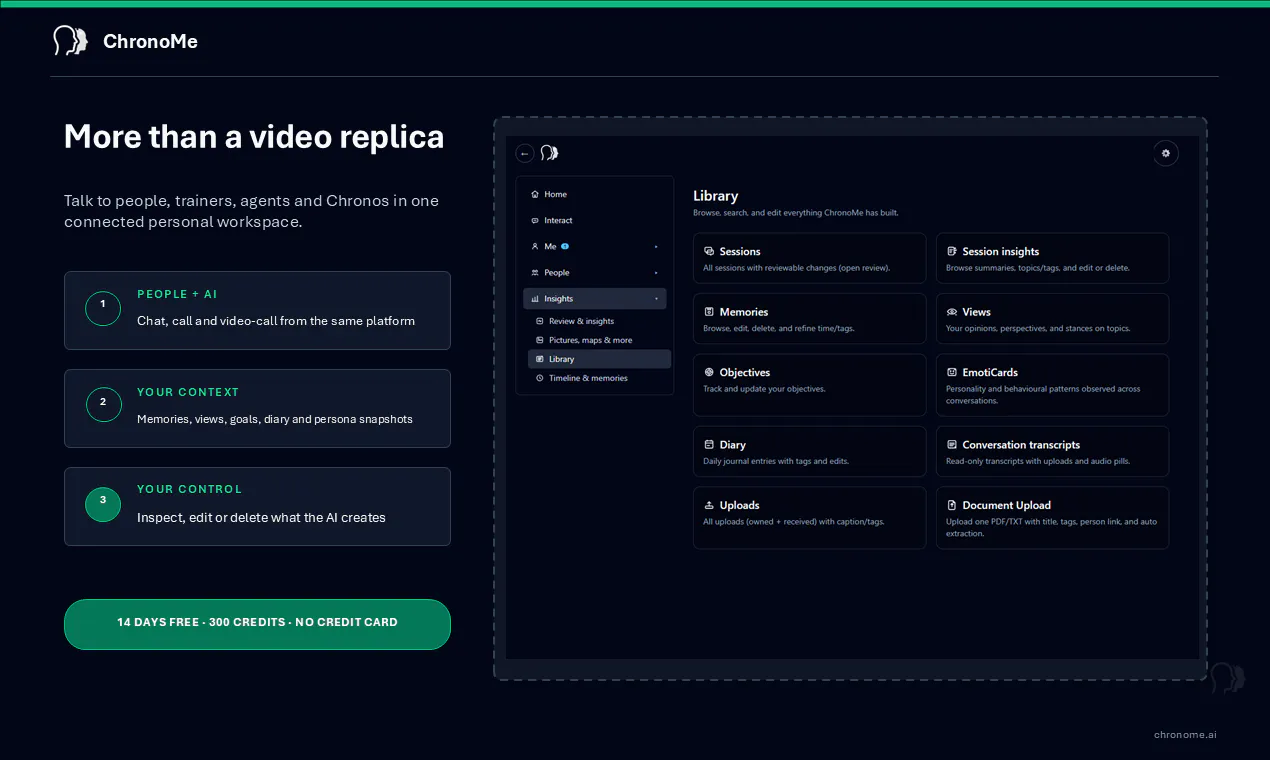Screen dimensions: 1270x760
Task: Open settings with the gear icon
Action: click(x=1165, y=153)
